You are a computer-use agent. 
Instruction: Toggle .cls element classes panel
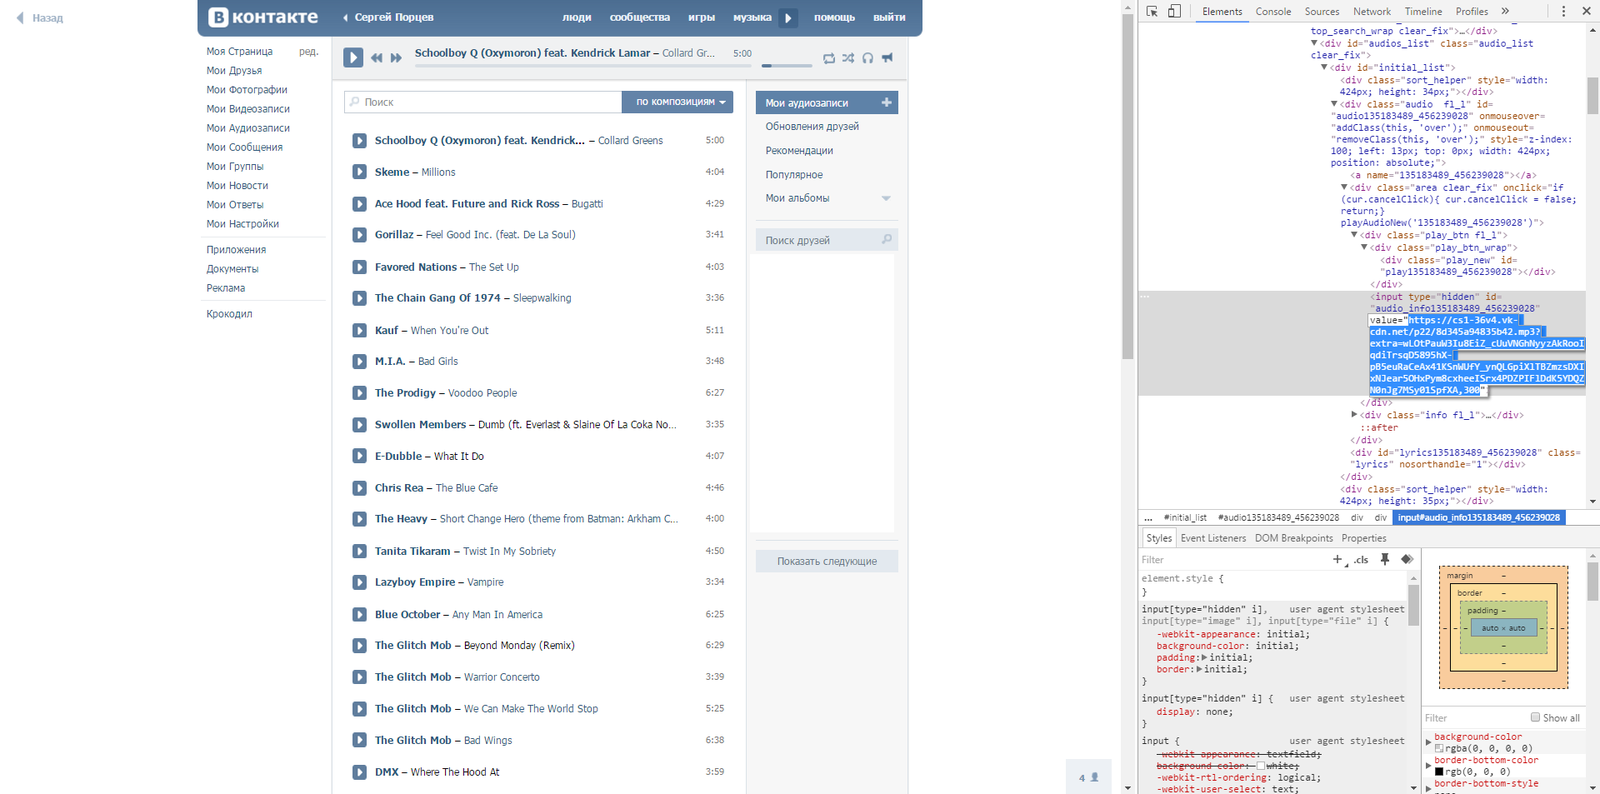1361,560
